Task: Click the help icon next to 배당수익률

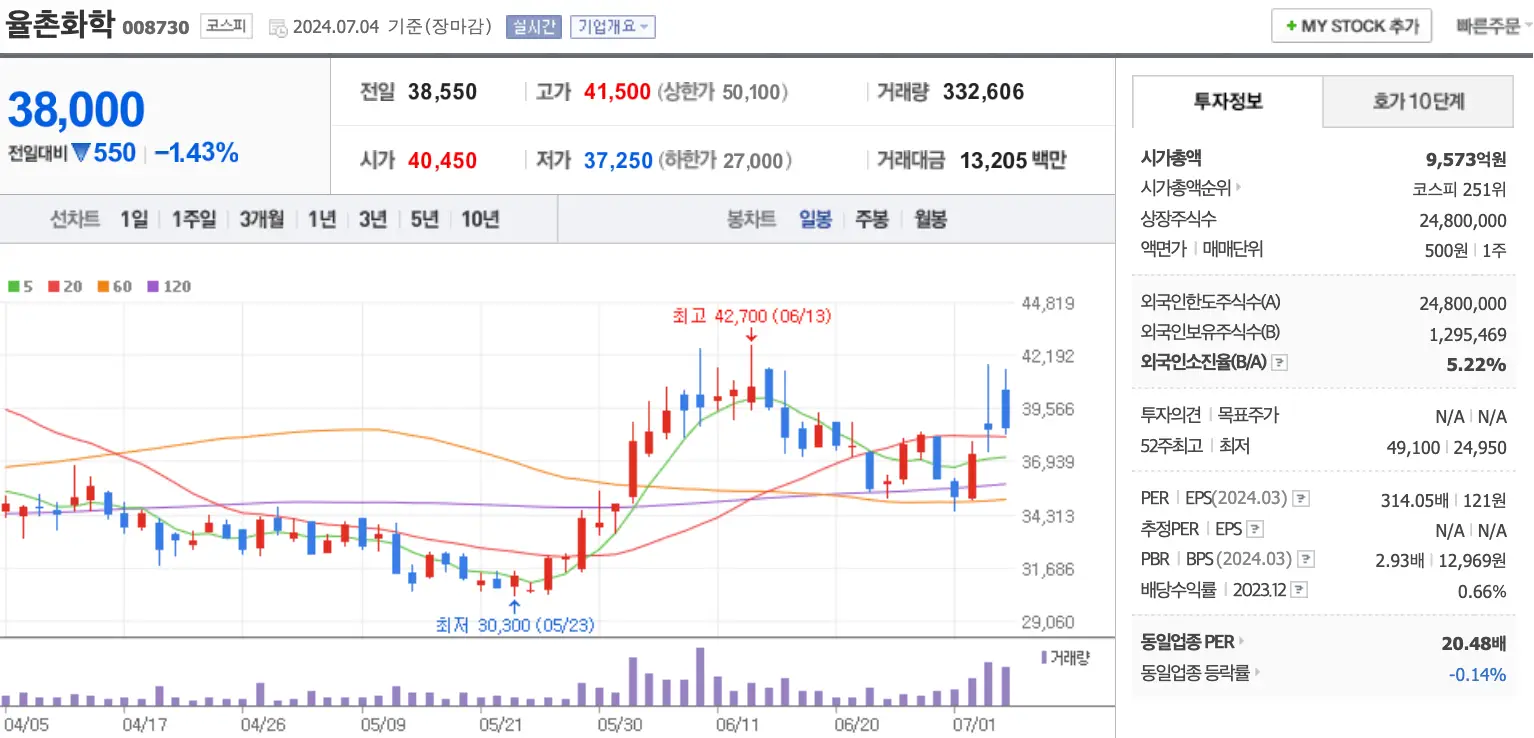Action: pyautogui.click(x=1299, y=589)
